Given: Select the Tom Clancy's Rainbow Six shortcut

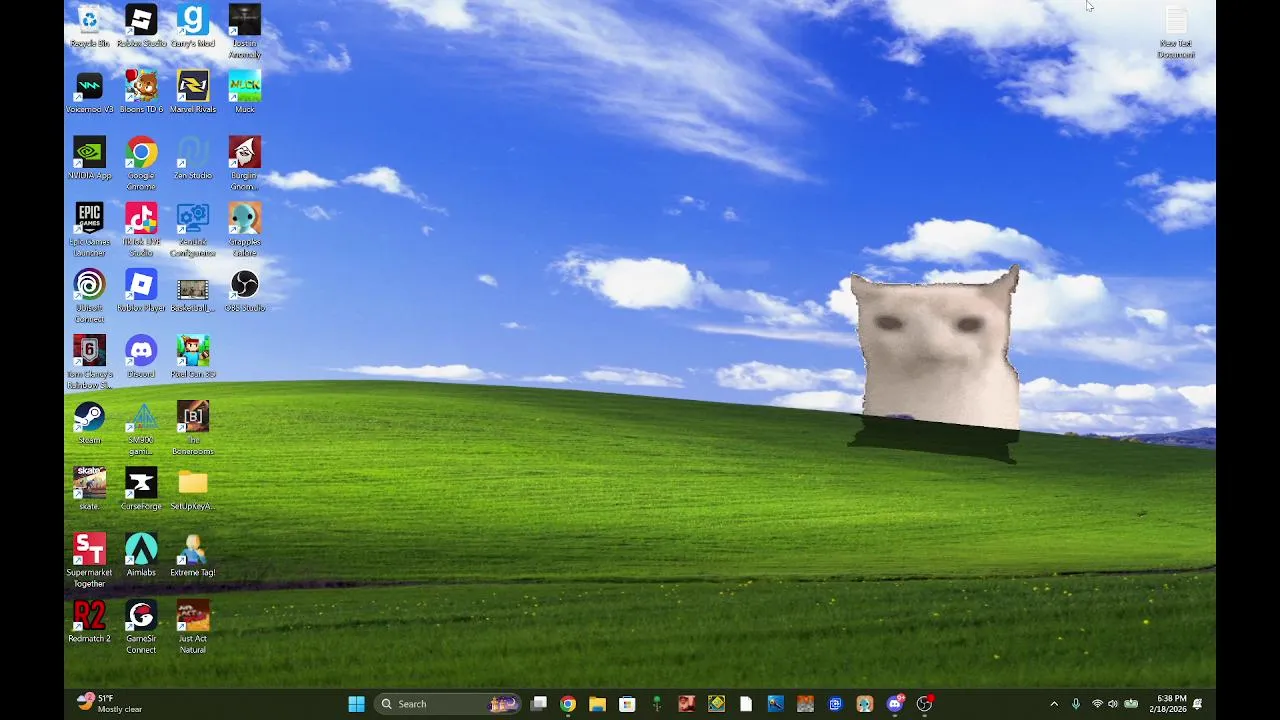Looking at the screenshot, I should tap(89, 363).
